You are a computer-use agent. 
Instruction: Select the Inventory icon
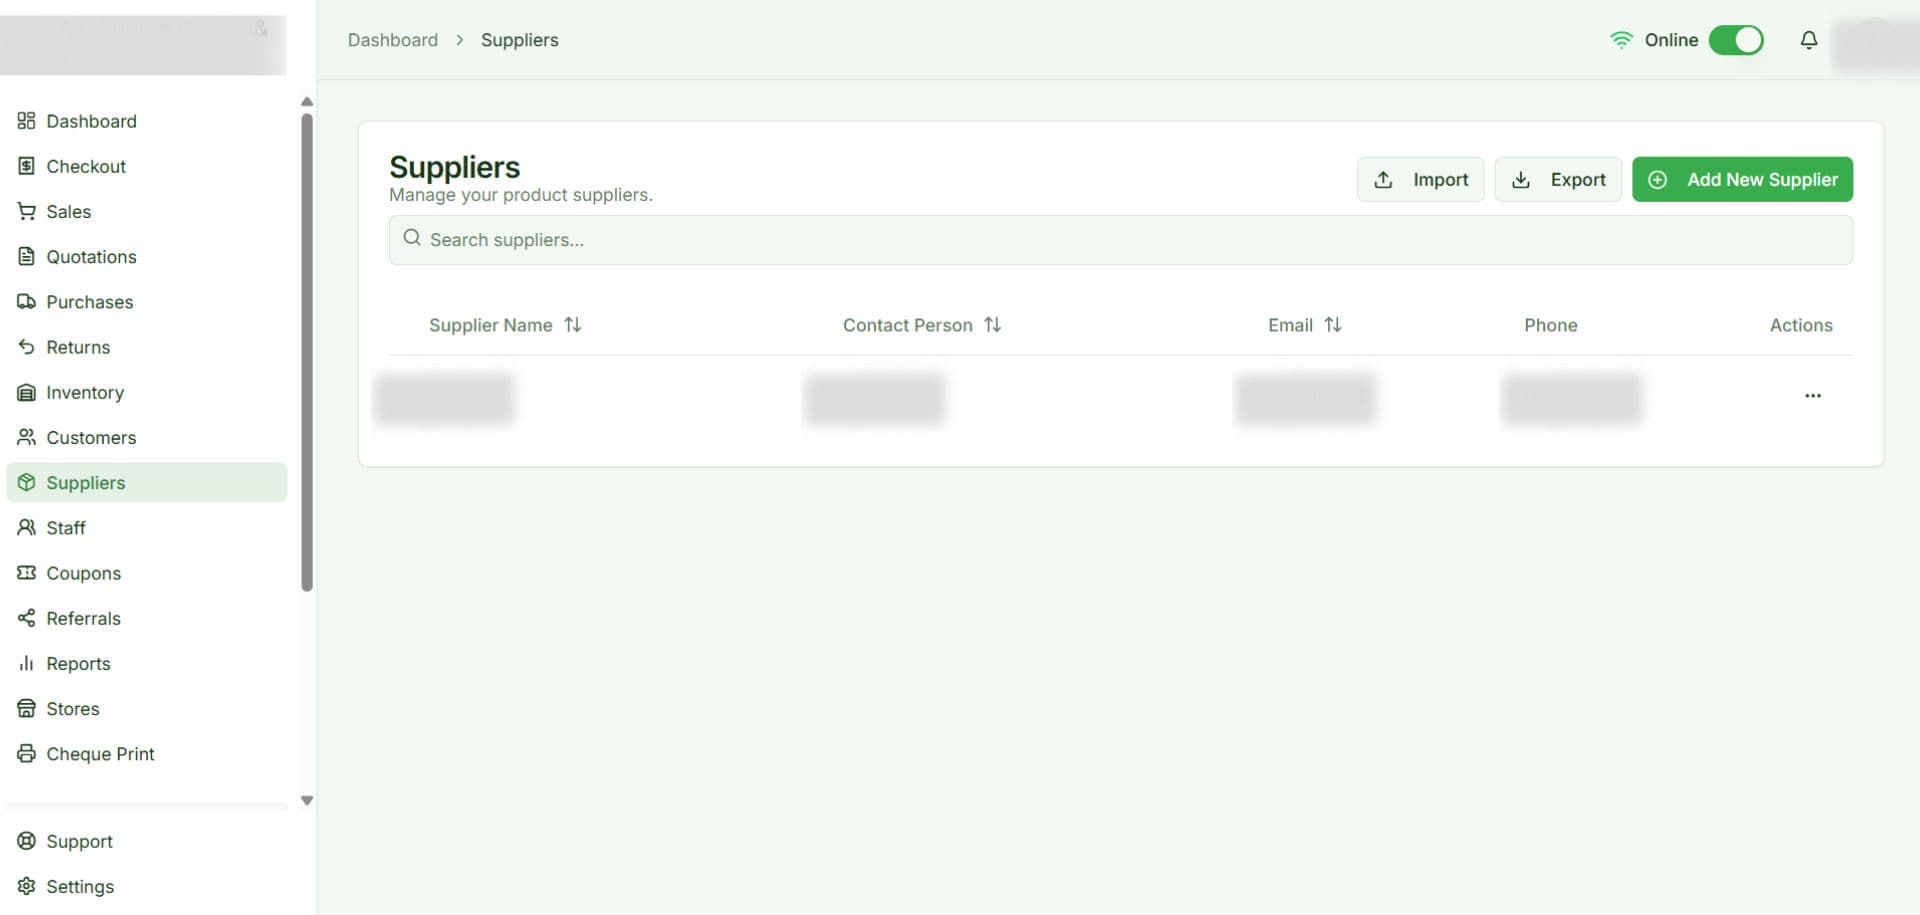click(27, 392)
